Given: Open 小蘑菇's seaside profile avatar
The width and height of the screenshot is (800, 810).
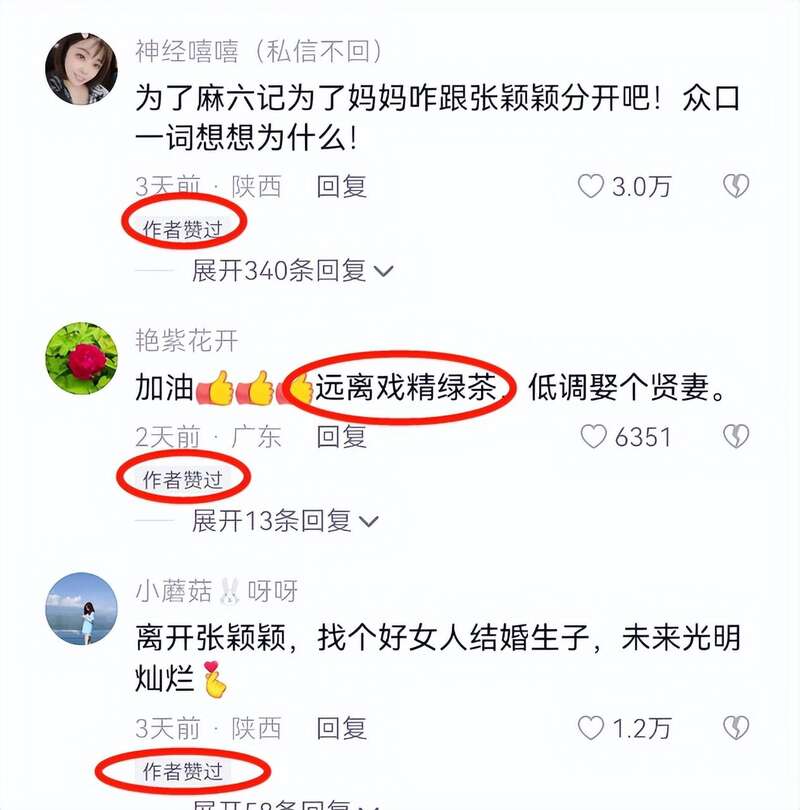Looking at the screenshot, I should pyautogui.click(x=81, y=609).
